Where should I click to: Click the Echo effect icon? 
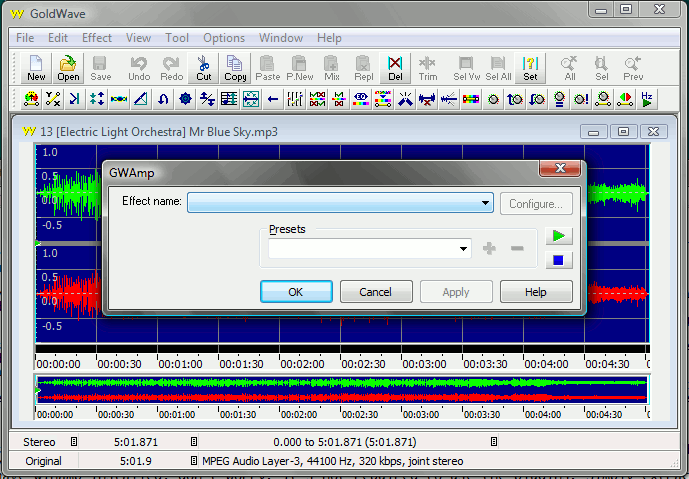[75, 99]
